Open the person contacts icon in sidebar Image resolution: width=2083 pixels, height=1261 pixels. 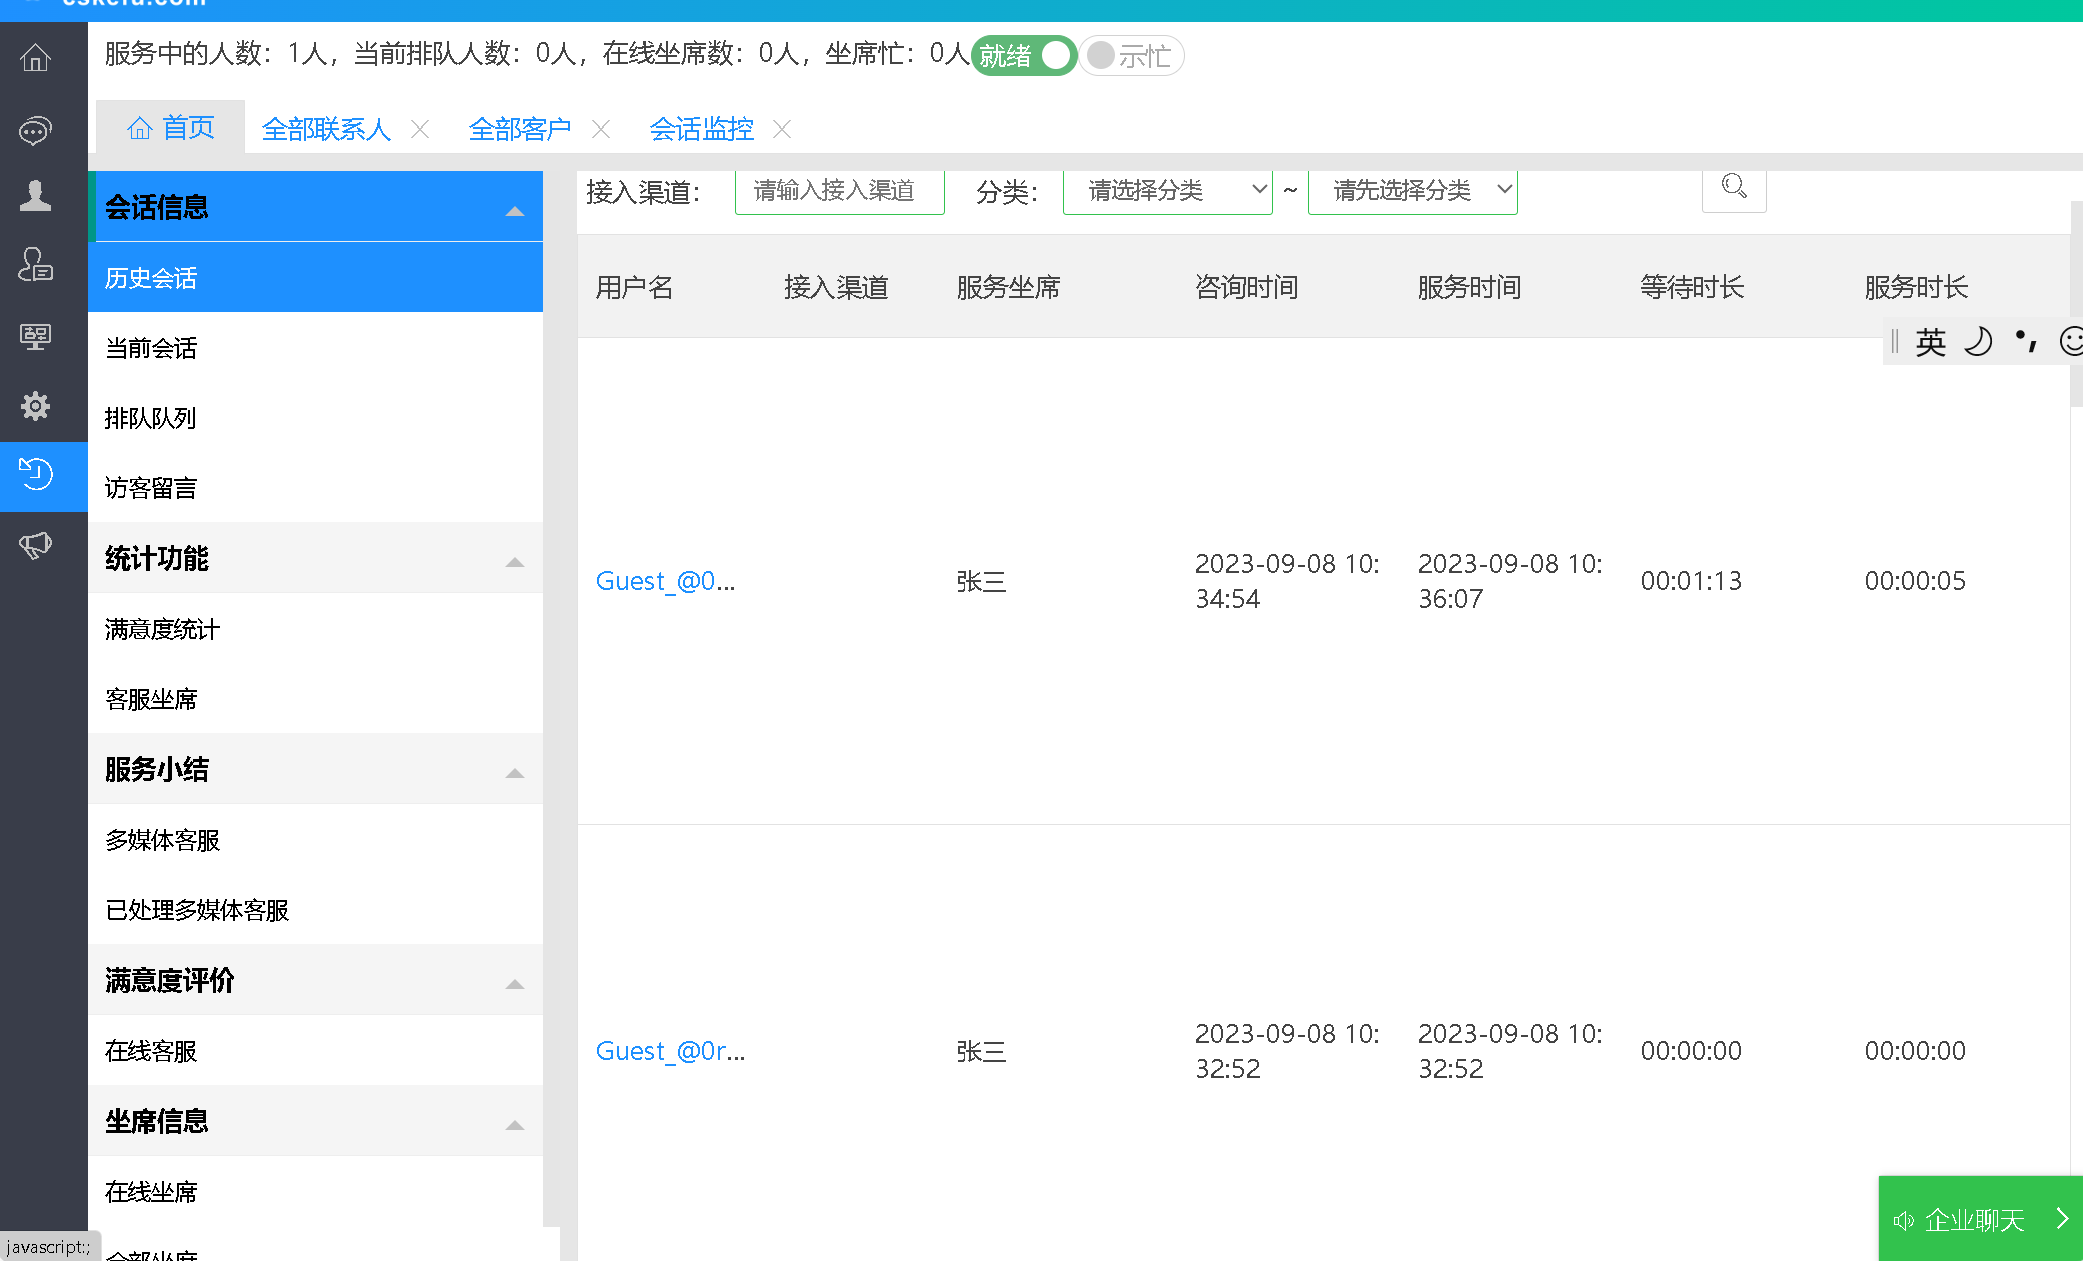[36, 195]
